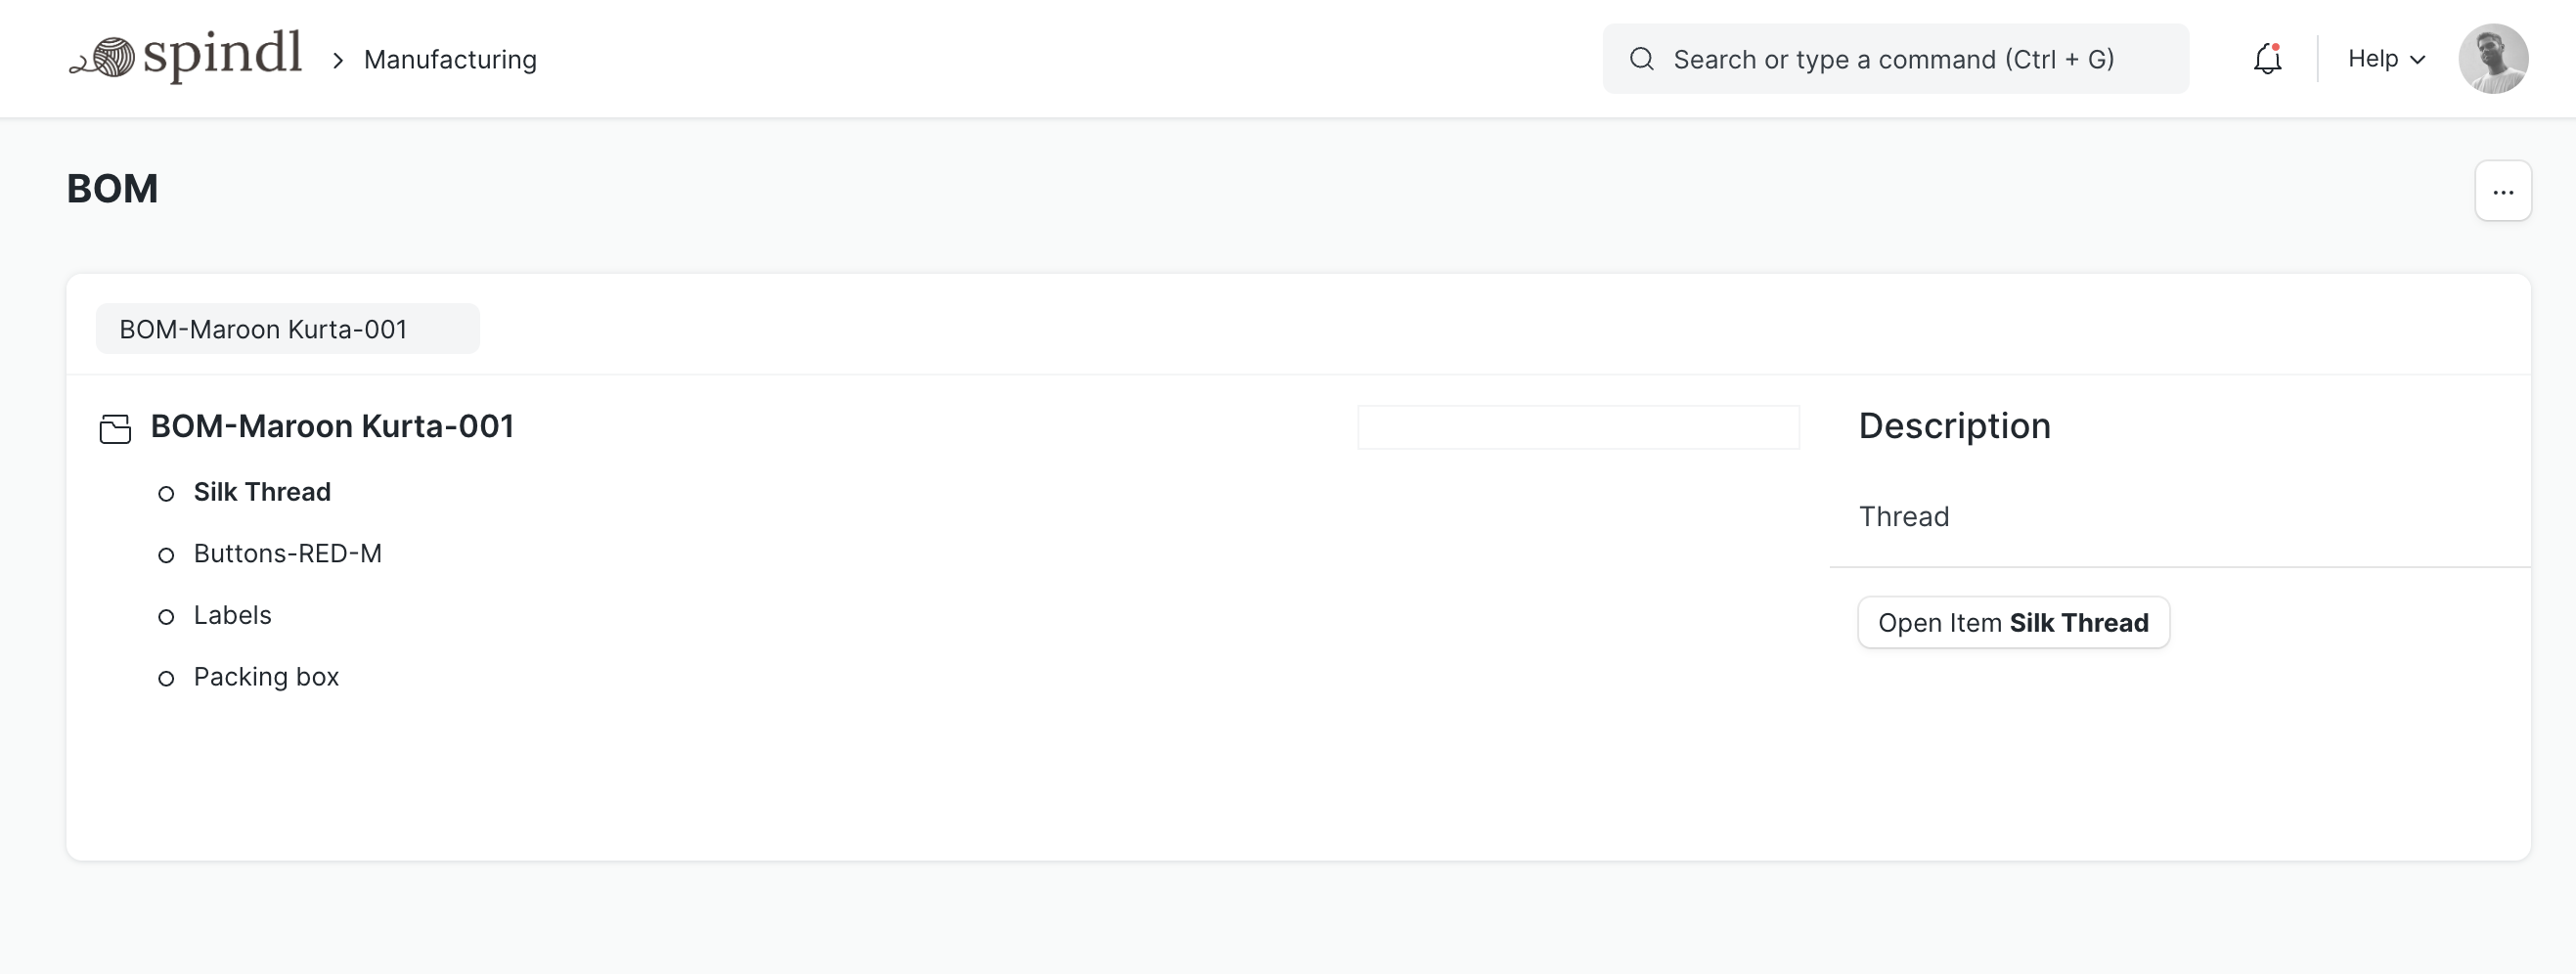Click the node circle beside Packing box

167,678
